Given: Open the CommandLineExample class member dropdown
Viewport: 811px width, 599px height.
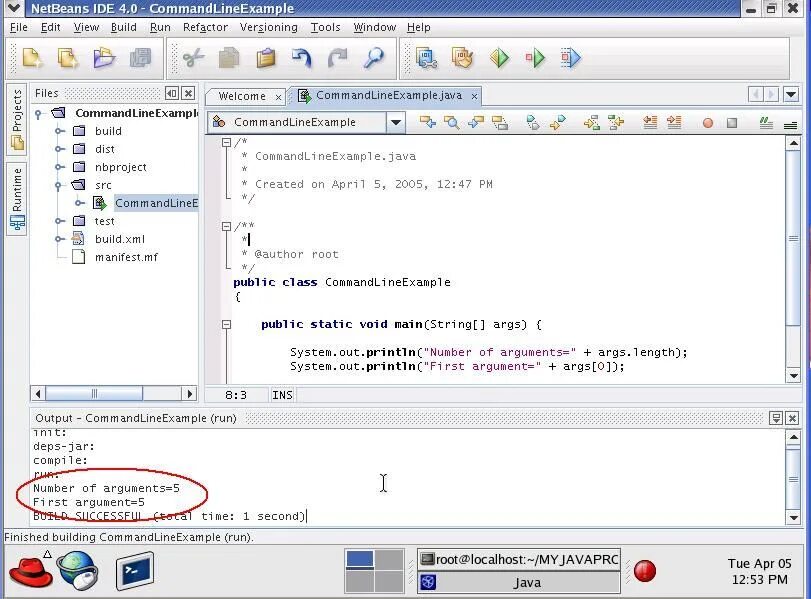Looking at the screenshot, I should point(396,123).
